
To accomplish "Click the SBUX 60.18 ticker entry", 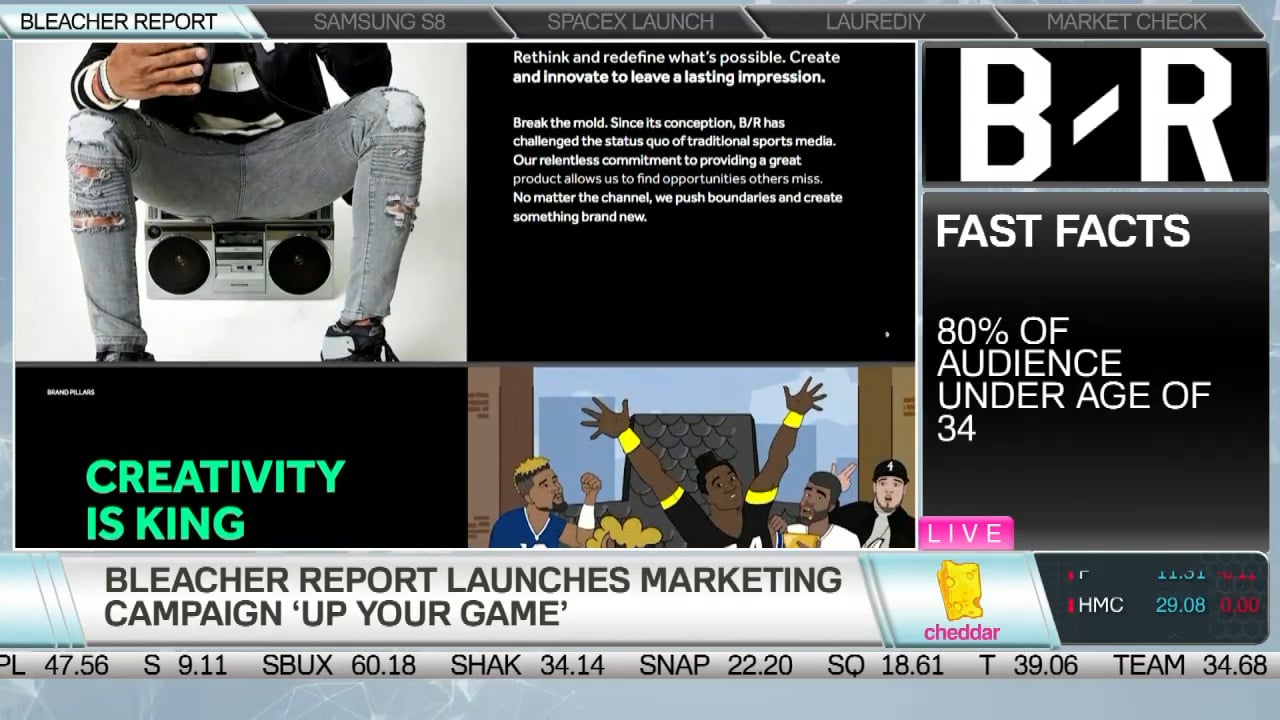I will tap(339, 665).
